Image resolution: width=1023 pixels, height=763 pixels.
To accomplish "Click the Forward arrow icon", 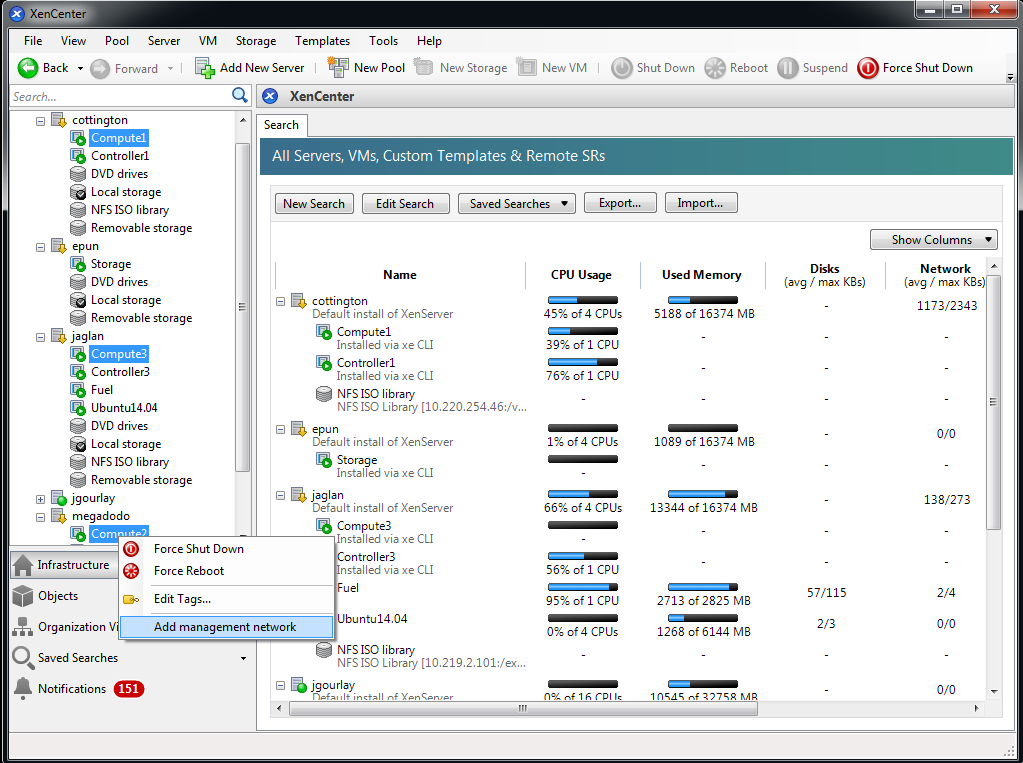I will tap(100, 69).
